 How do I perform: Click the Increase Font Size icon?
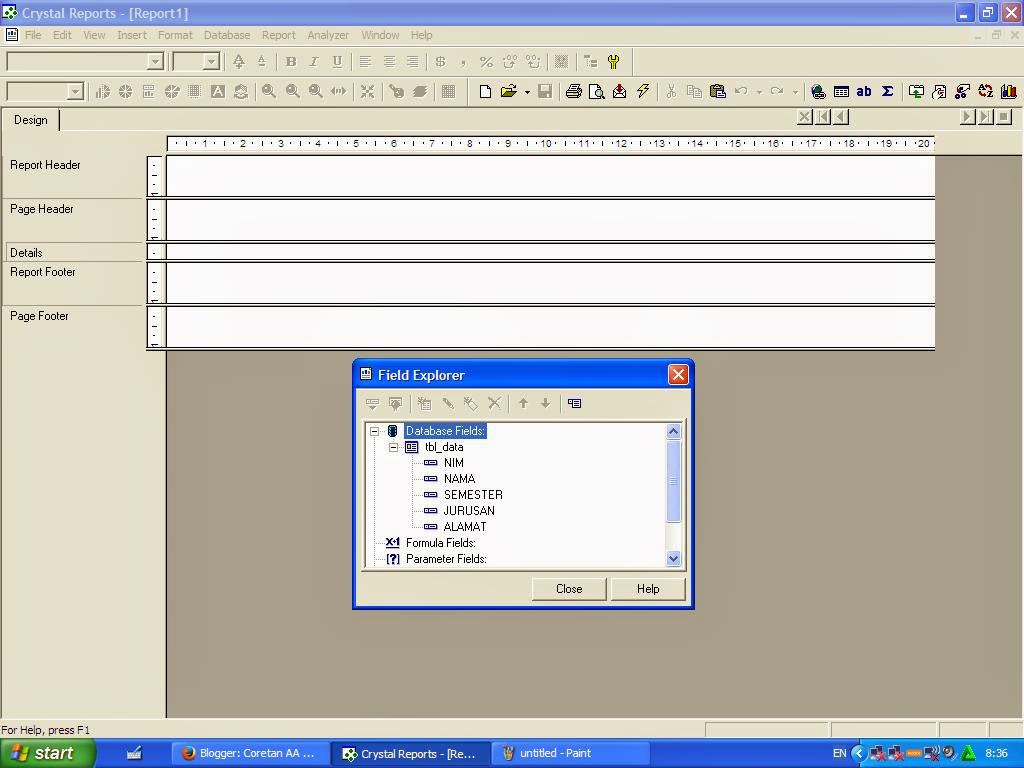(239, 62)
